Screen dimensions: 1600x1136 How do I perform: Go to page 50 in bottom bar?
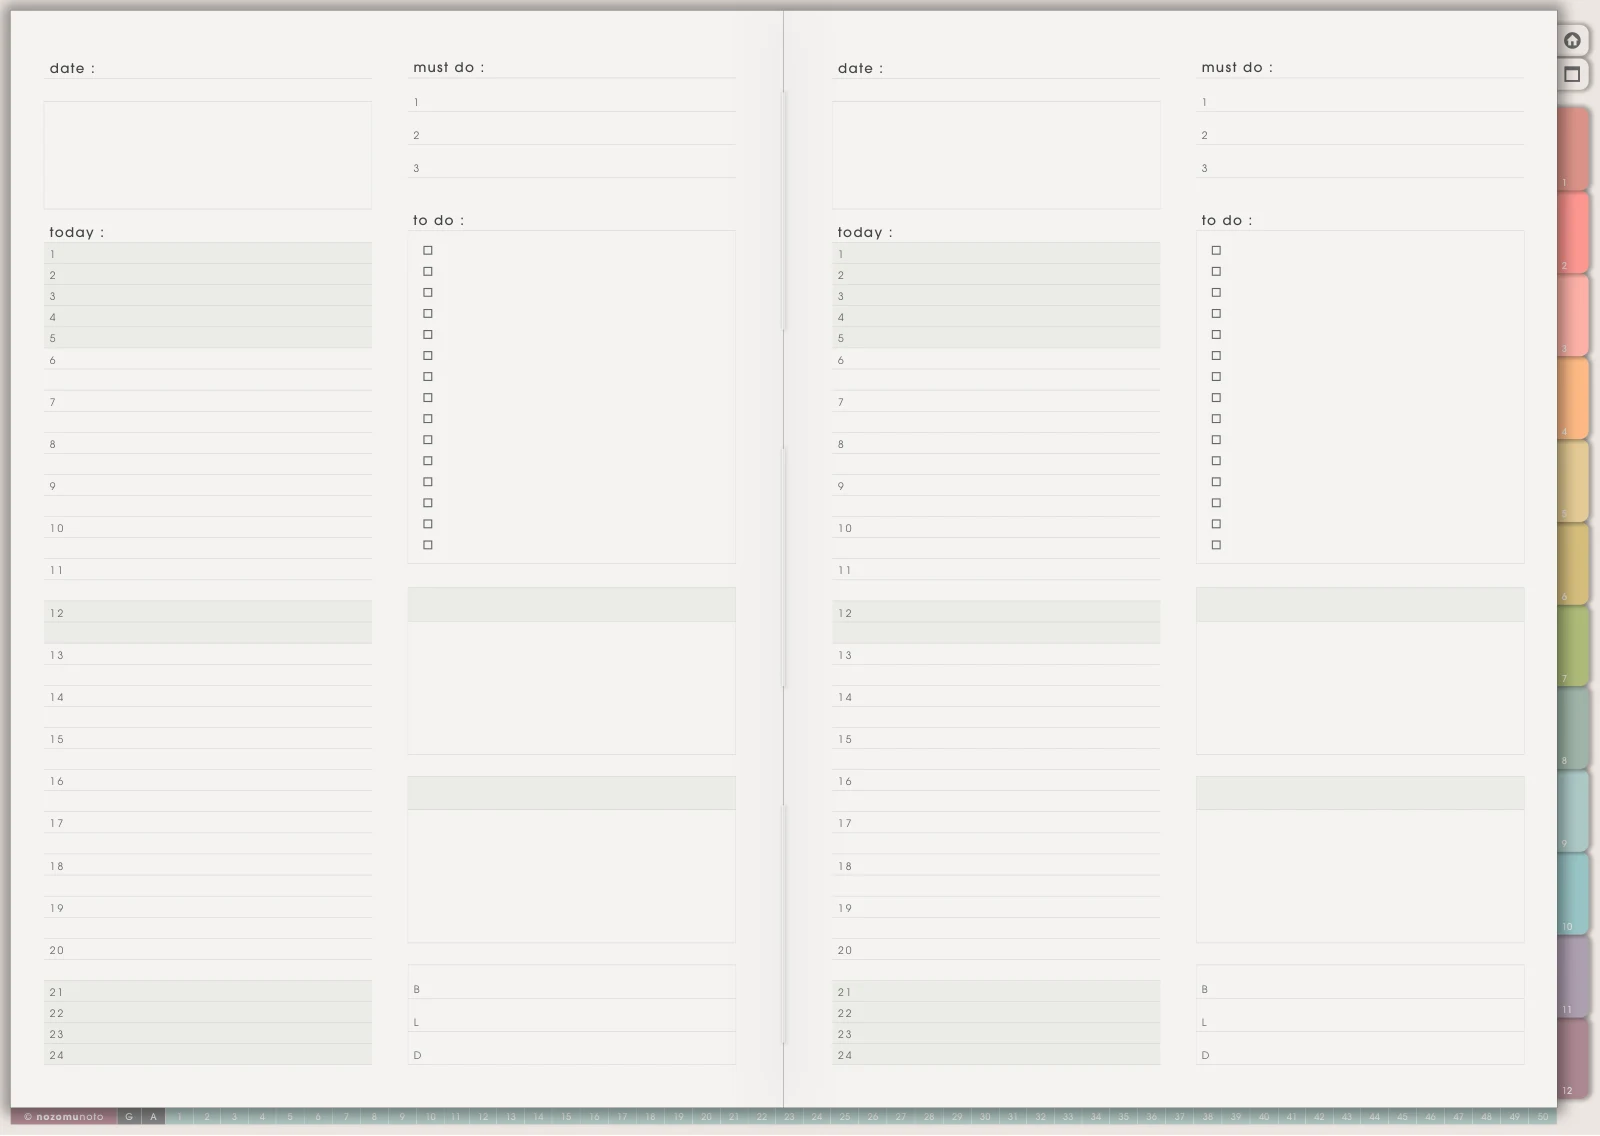pos(1542,1117)
